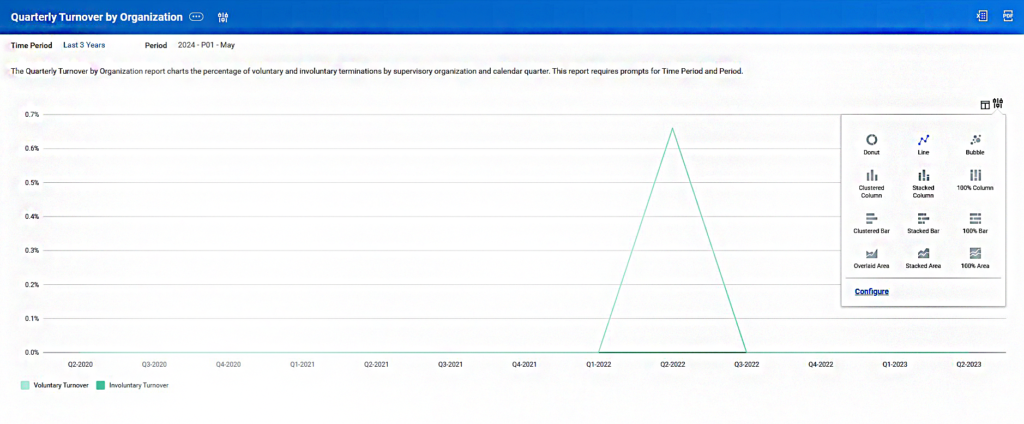Screen dimensions: 1024x424
Task: Click the Q2-2023 axis label
Action: point(968,364)
